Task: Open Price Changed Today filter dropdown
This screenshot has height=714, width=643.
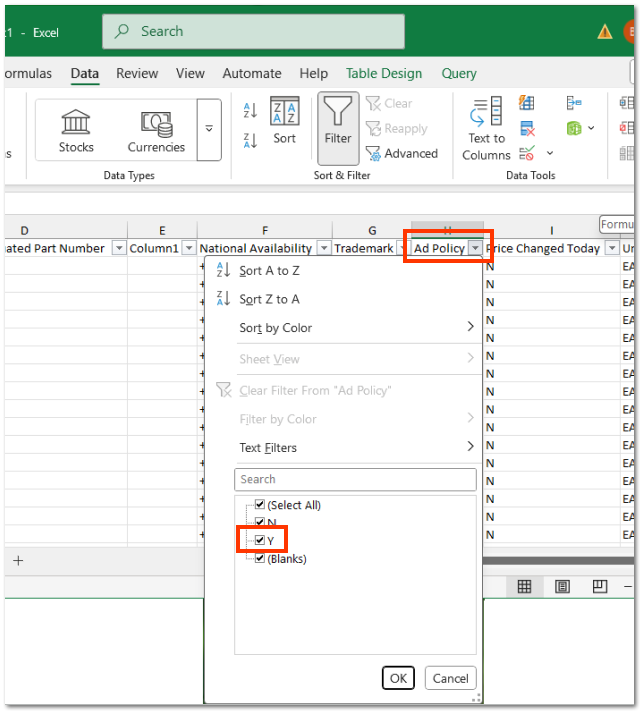Action: pyautogui.click(x=612, y=248)
